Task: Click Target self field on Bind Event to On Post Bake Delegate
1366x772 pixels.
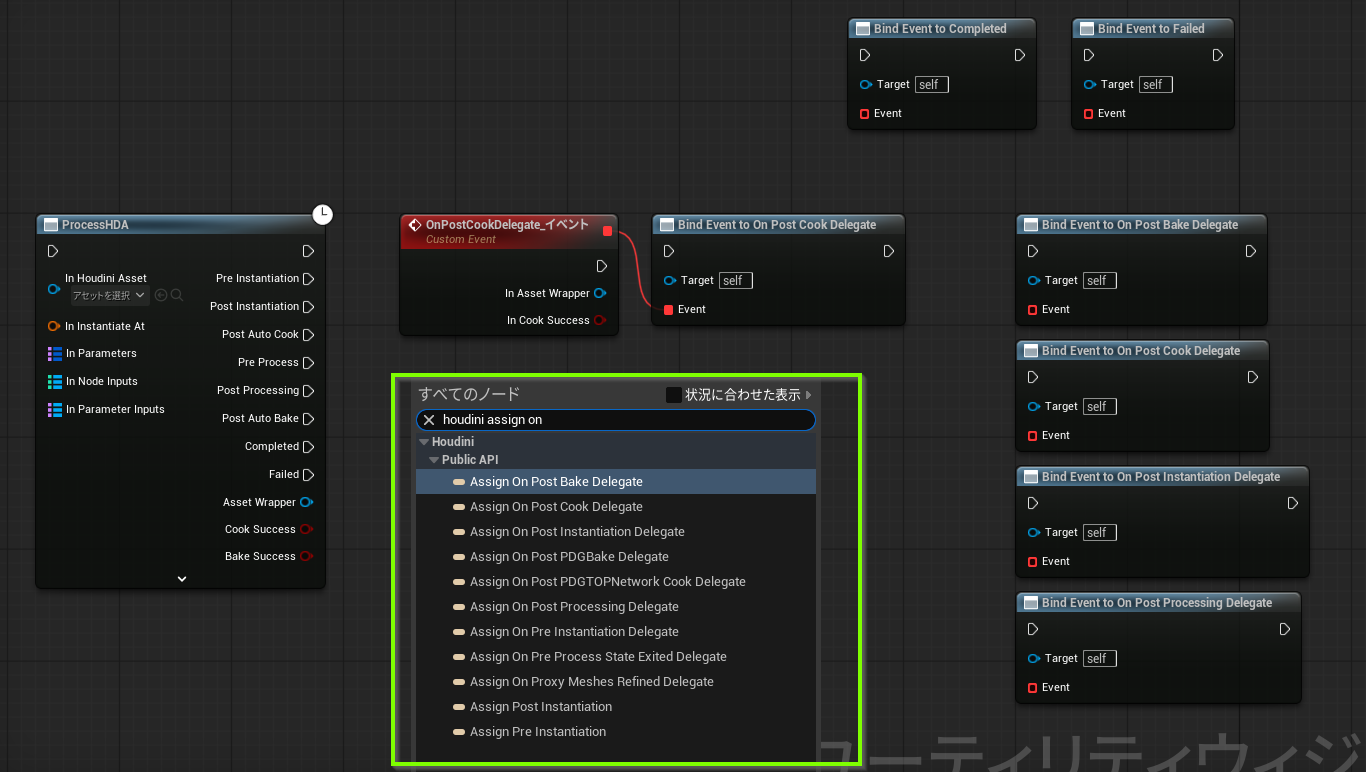Action: coord(1099,281)
